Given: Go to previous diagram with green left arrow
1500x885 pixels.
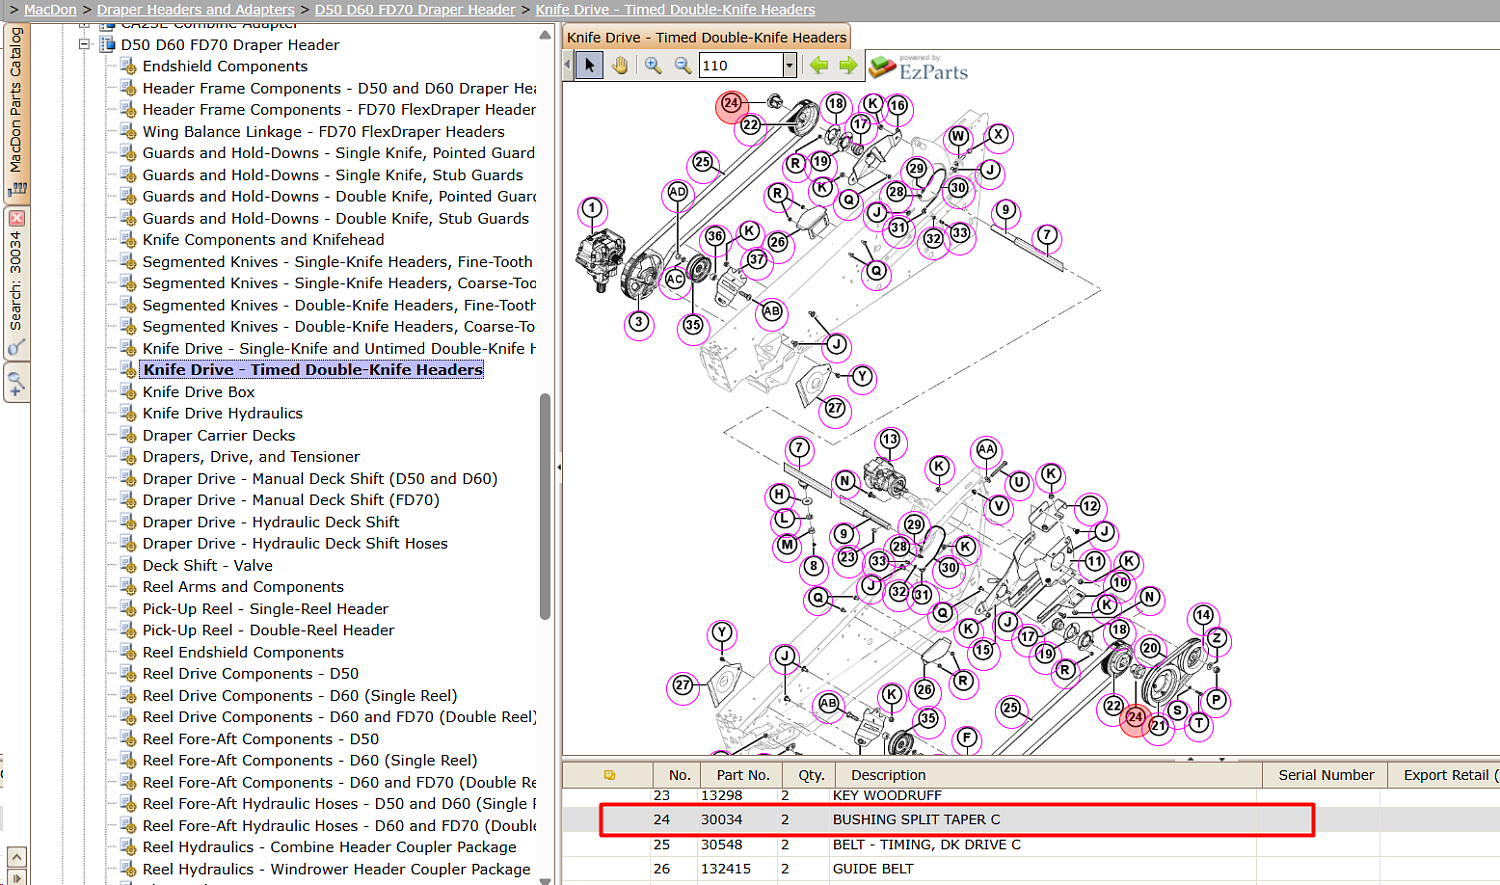Looking at the screenshot, I should point(819,66).
